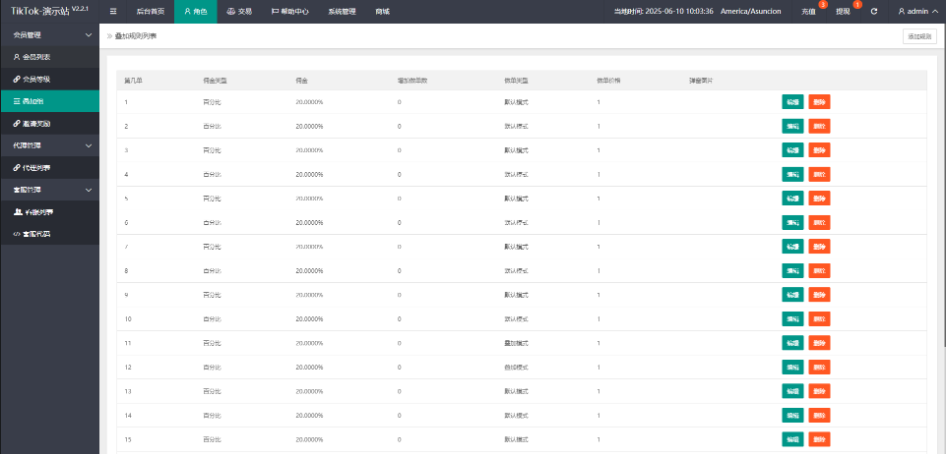Click the green edit button in row 9
Image resolution: width=946 pixels, height=454 pixels.
tap(793, 295)
